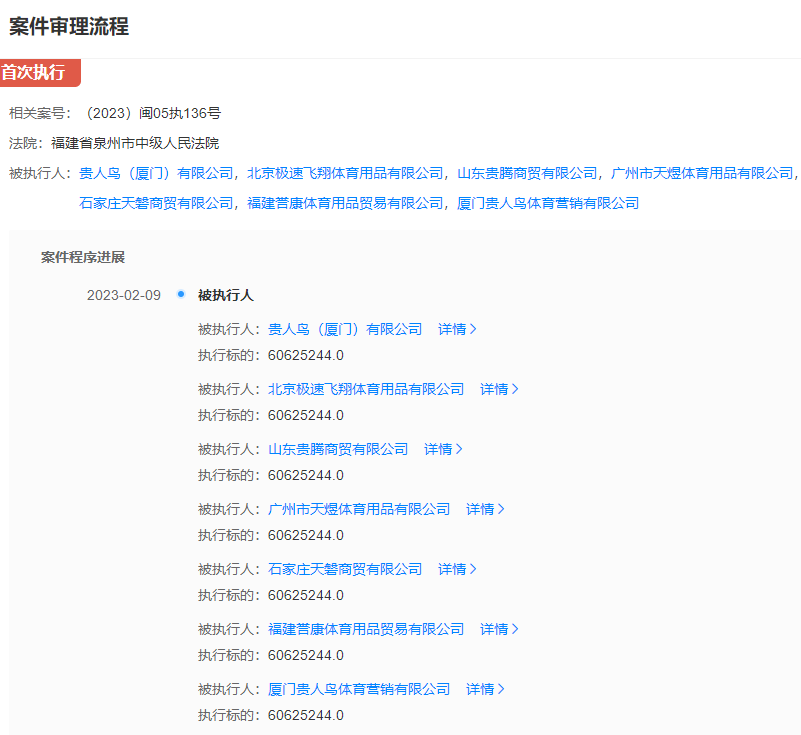Viewport: 801px width, 735px height.
Task: Open 福建菩康体育用品贸易有限公司 link in header list
Action: (x=345, y=203)
